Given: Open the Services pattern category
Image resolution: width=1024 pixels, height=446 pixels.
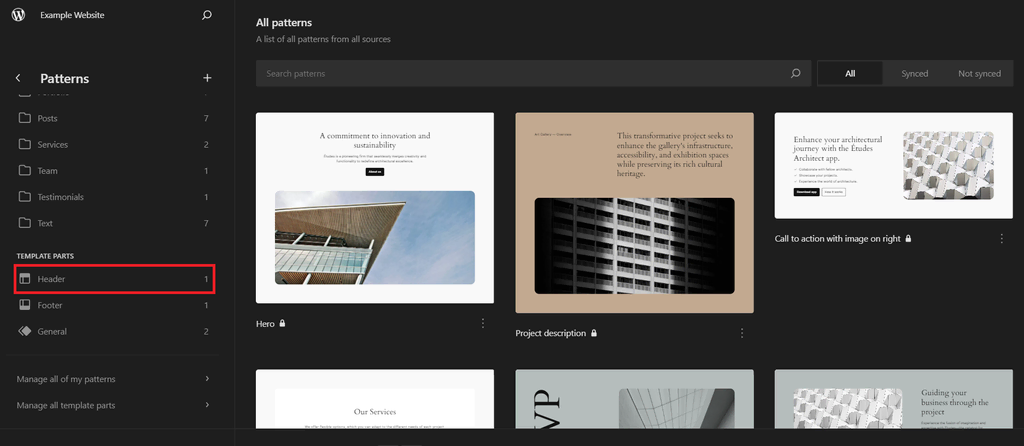Looking at the screenshot, I should [x=114, y=144].
